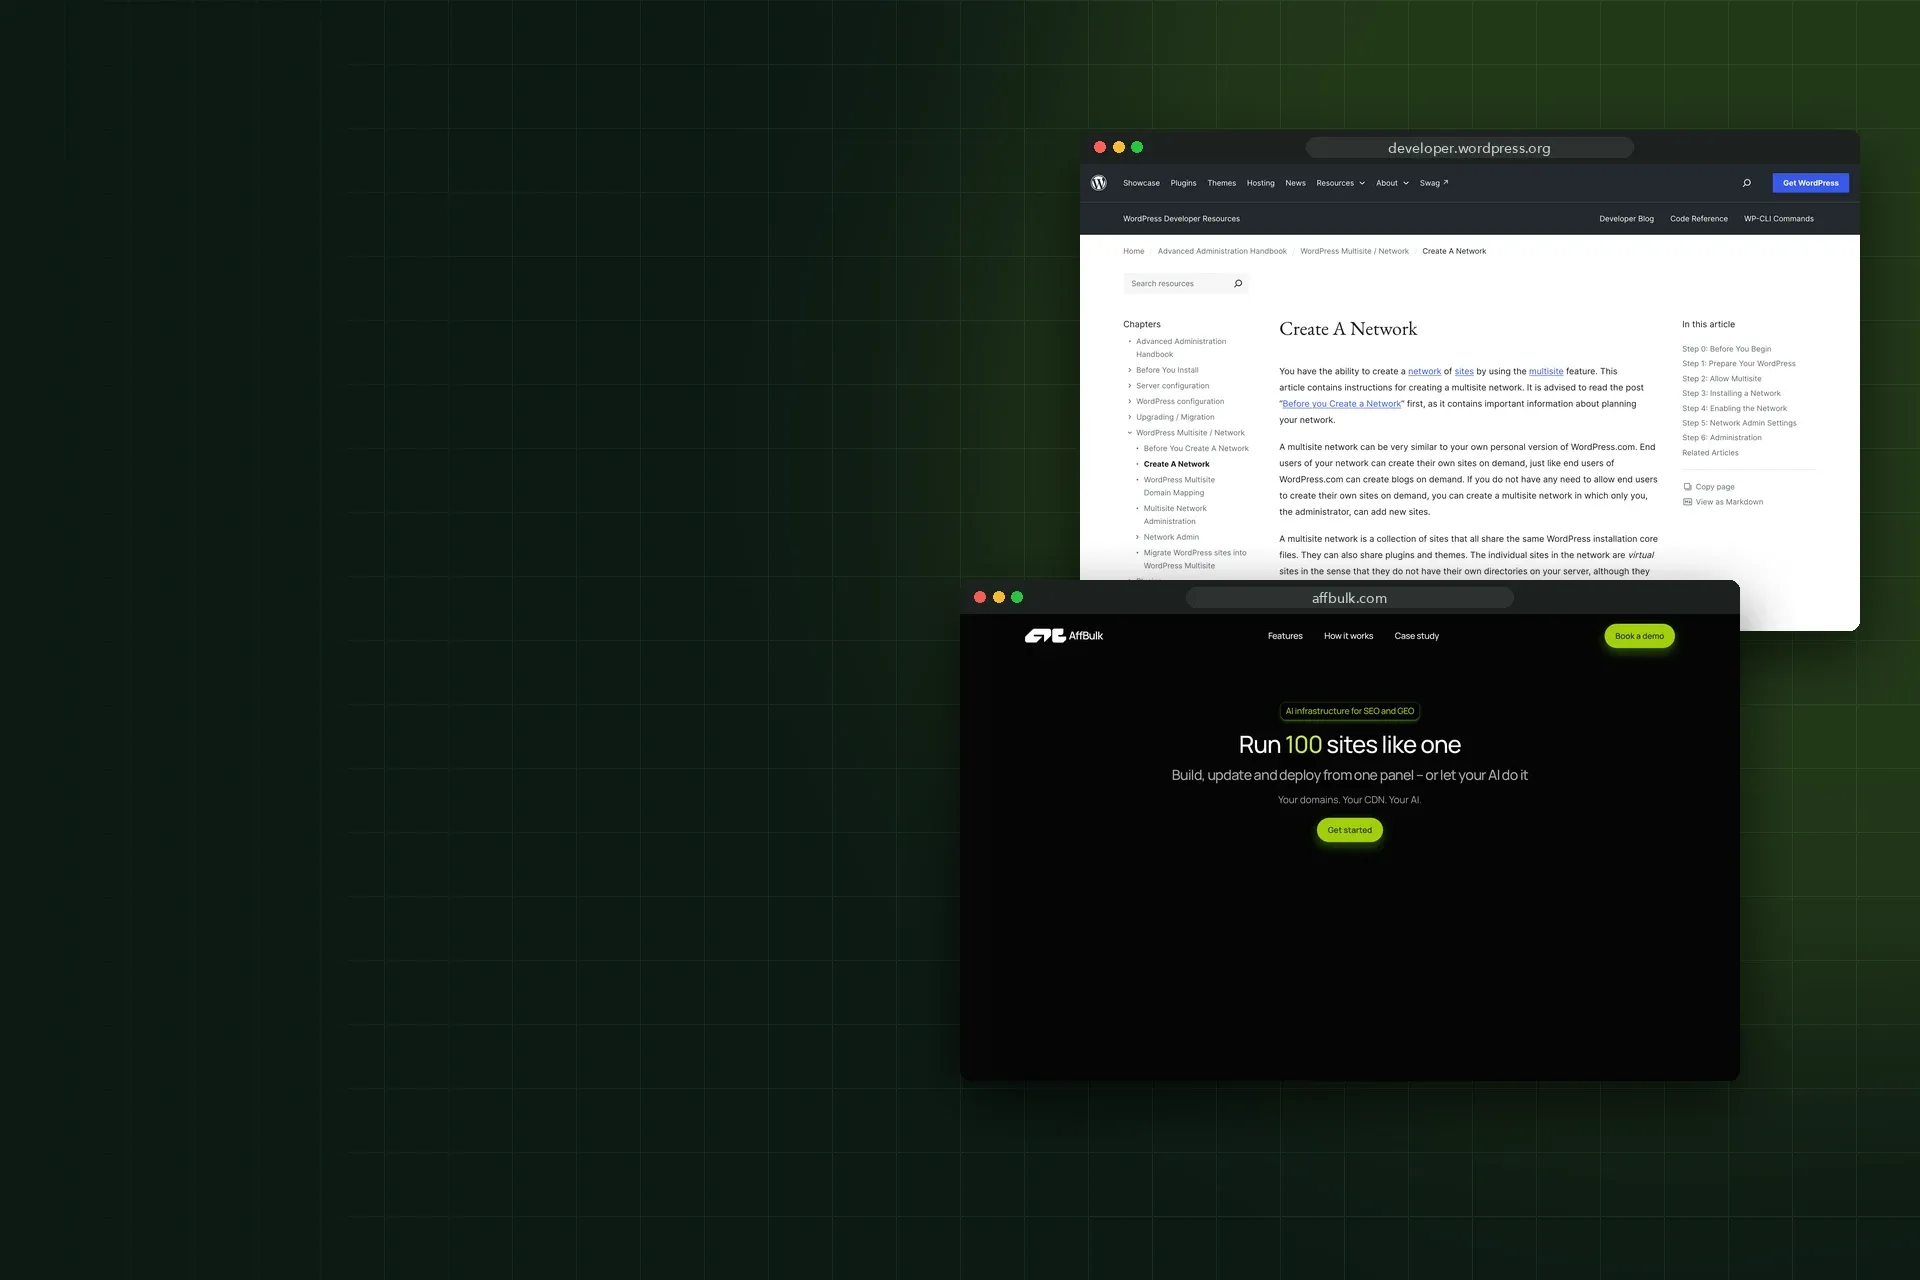Click the Get started button
This screenshot has width=1920, height=1280.
pyautogui.click(x=1349, y=830)
